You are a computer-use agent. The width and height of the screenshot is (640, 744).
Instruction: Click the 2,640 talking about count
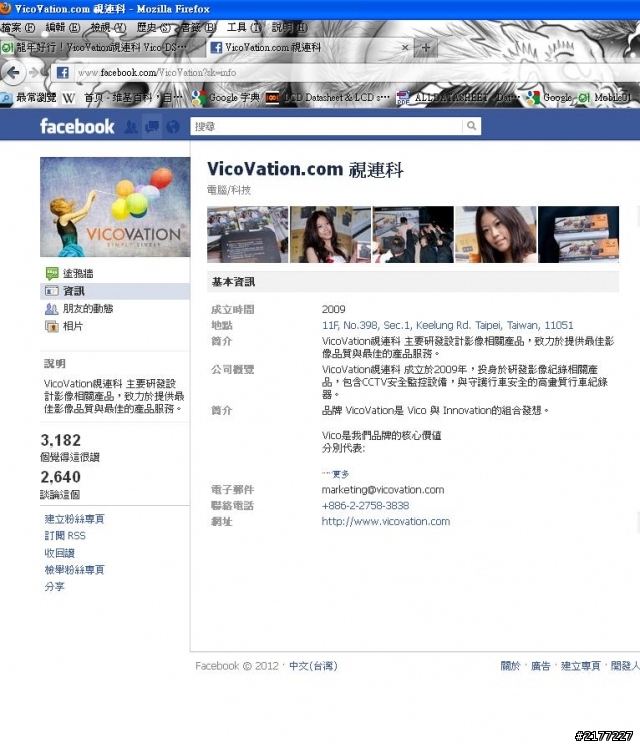click(61, 477)
